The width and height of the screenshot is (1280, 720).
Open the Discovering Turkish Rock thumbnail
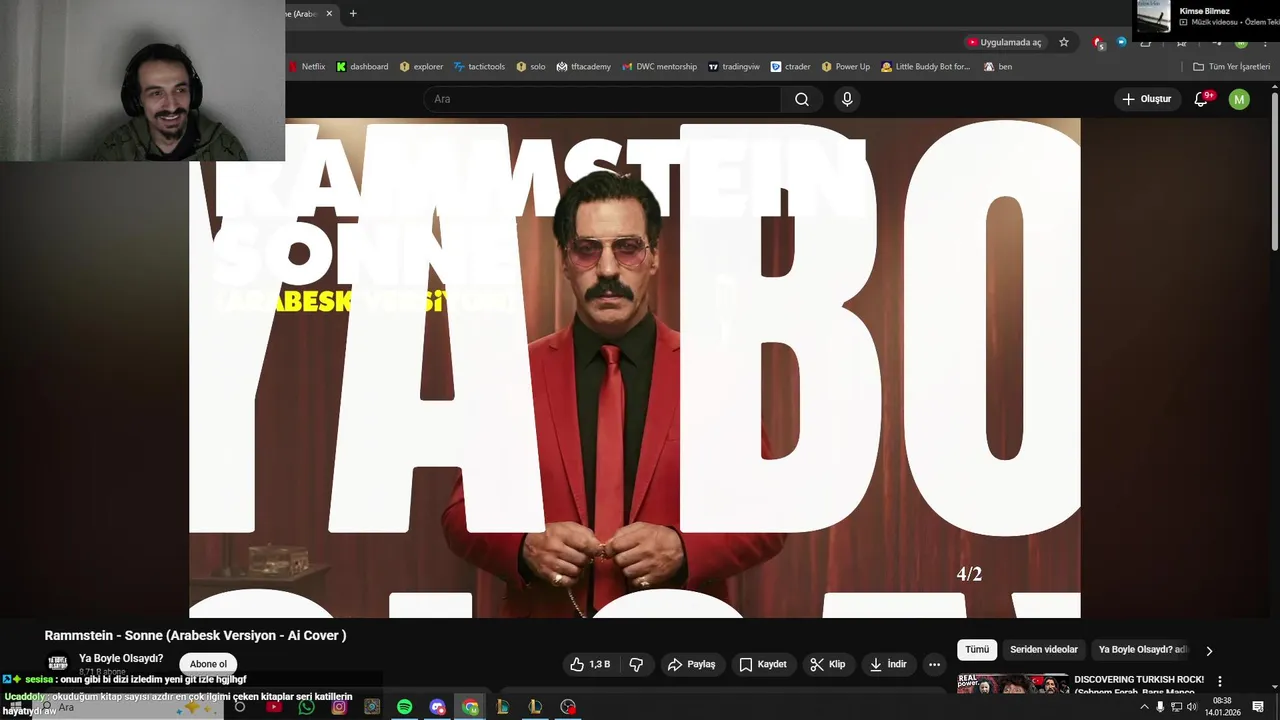[1012, 684]
